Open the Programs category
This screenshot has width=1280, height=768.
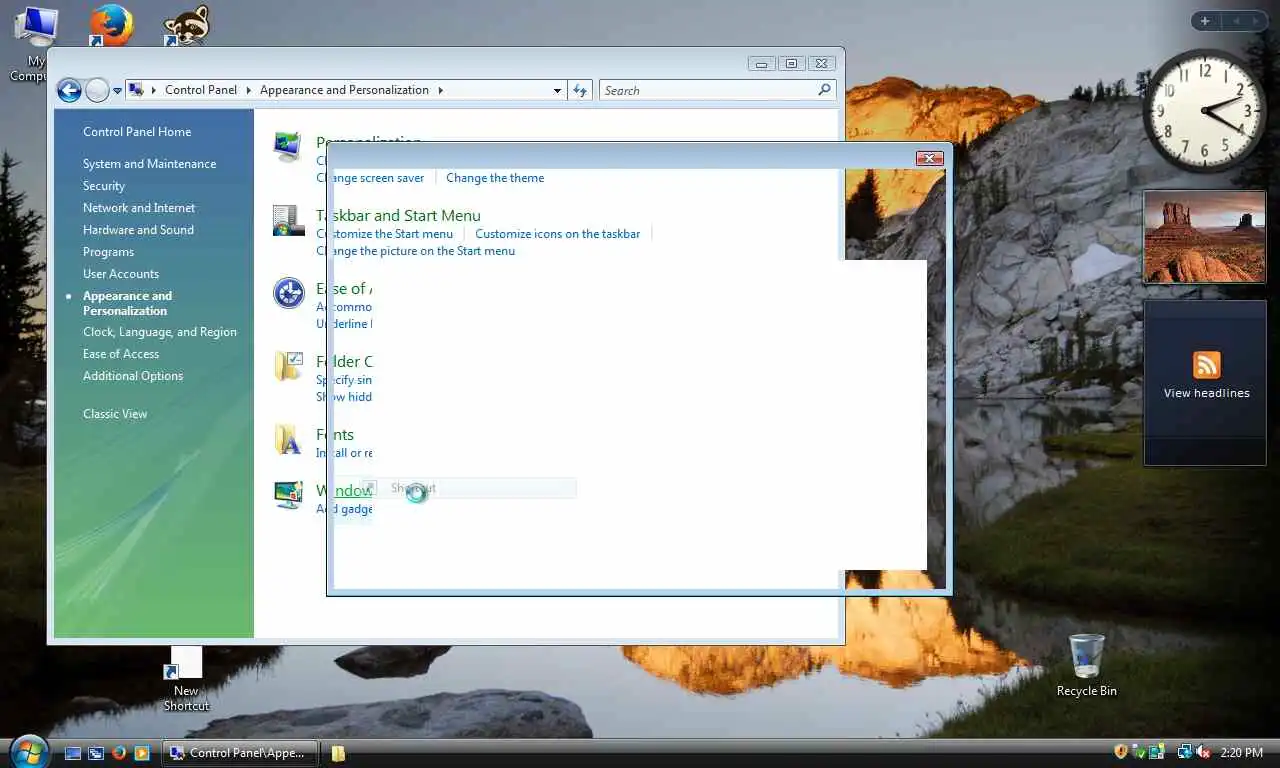point(108,252)
